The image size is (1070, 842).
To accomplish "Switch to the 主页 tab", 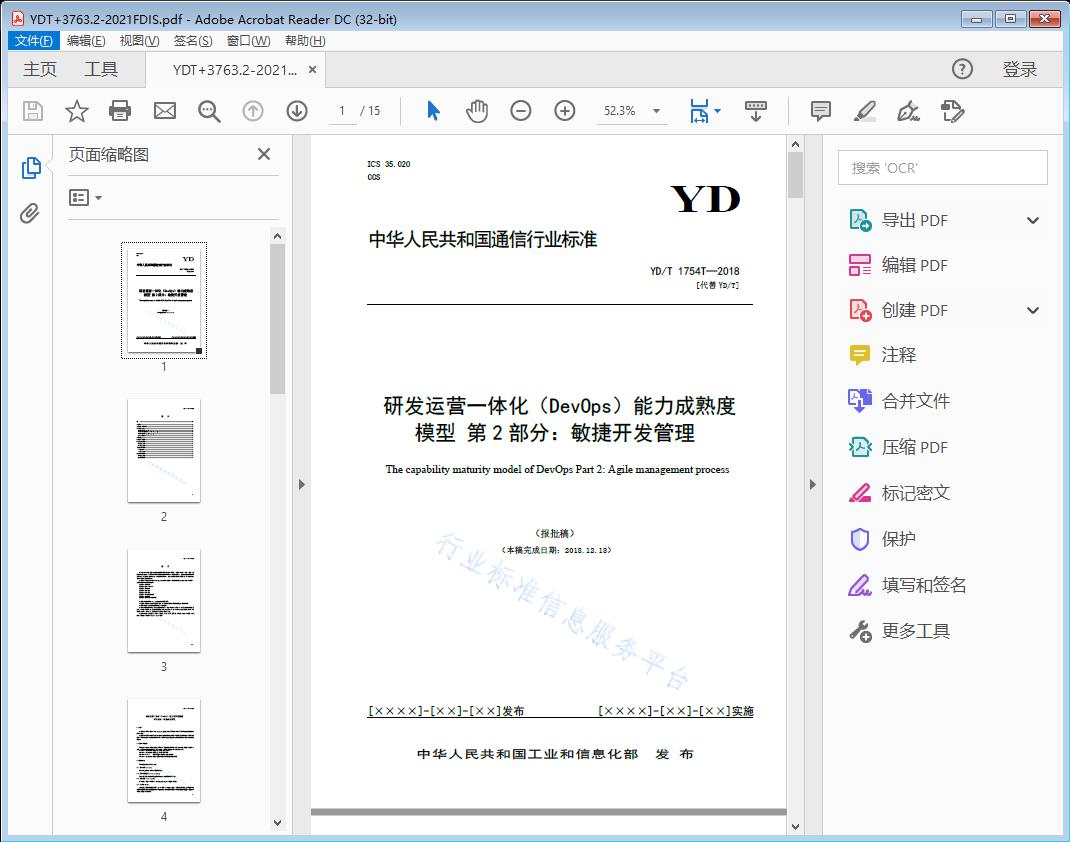I will point(40,69).
